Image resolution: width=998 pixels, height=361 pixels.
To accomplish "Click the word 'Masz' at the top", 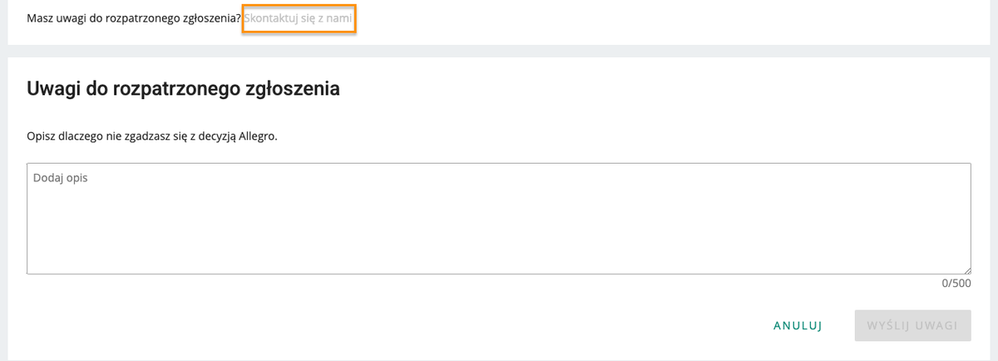I will tap(39, 19).
